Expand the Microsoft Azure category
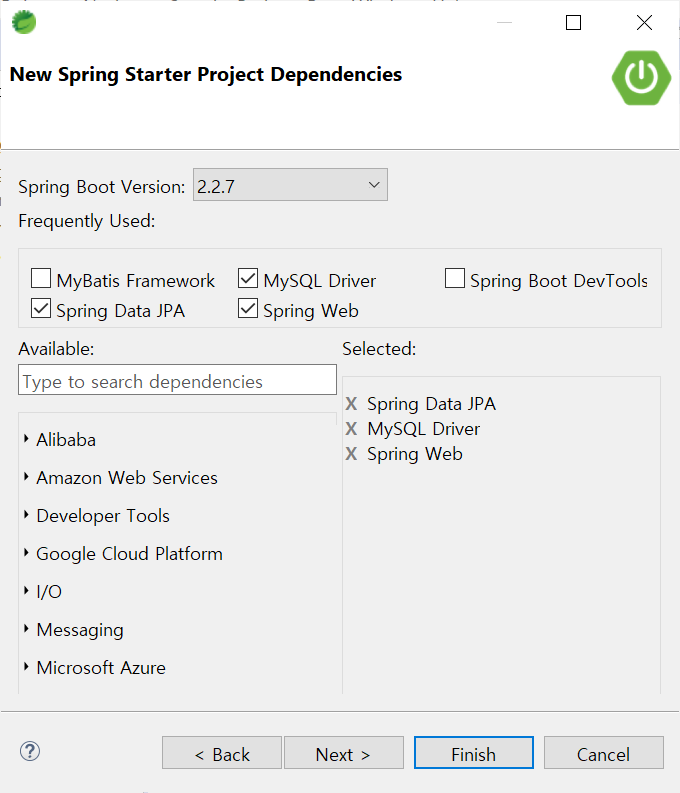The width and height of the screenshot is (680, 793). tap(26, 667)
